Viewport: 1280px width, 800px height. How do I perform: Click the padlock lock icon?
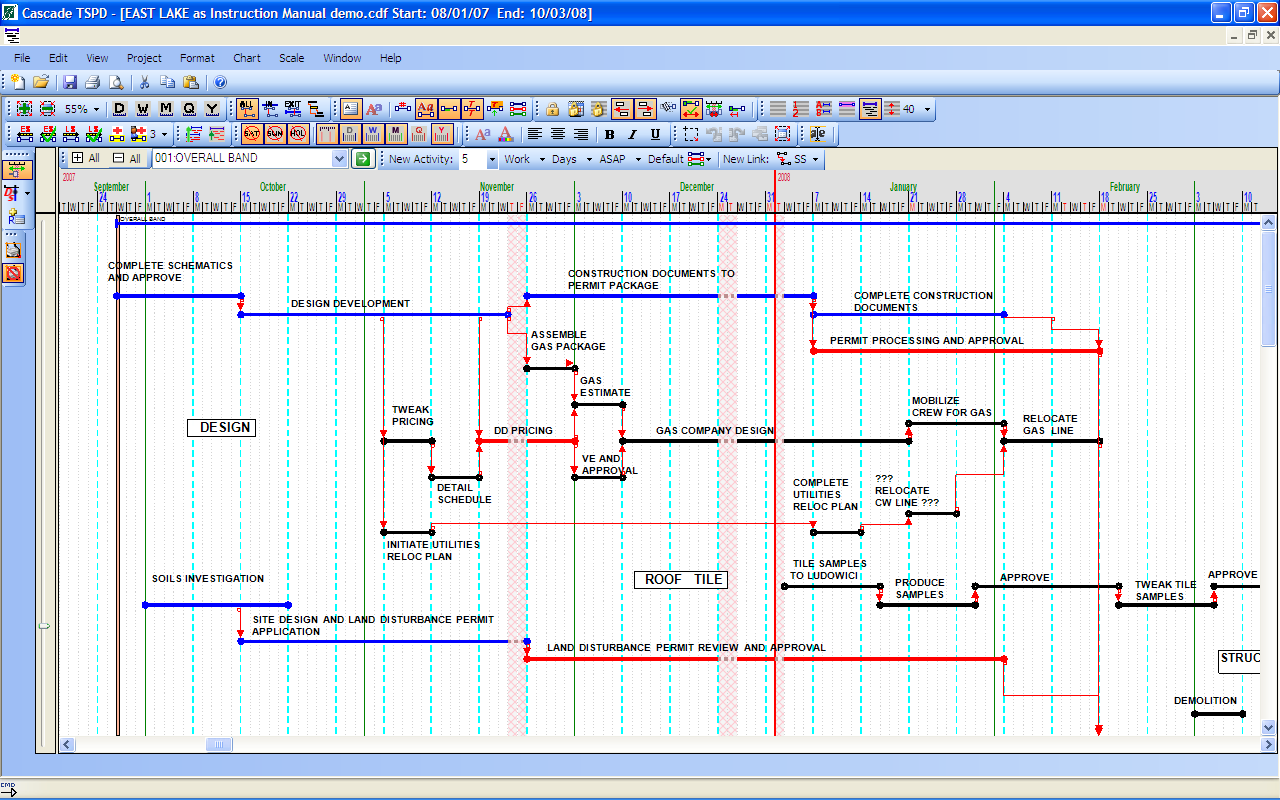552,109
